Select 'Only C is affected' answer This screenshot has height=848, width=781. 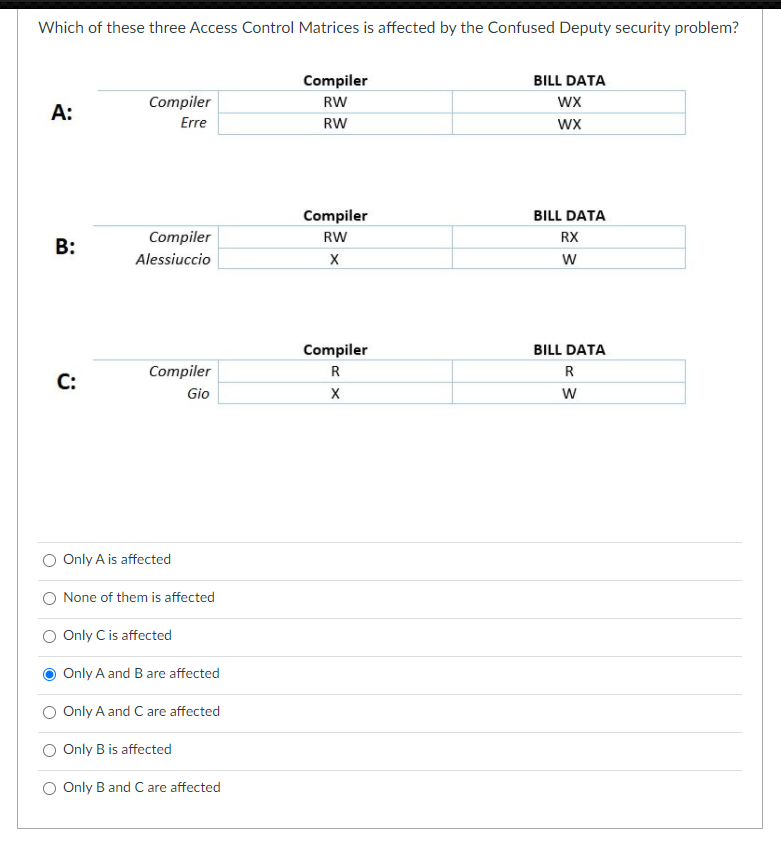click(49, 636)
